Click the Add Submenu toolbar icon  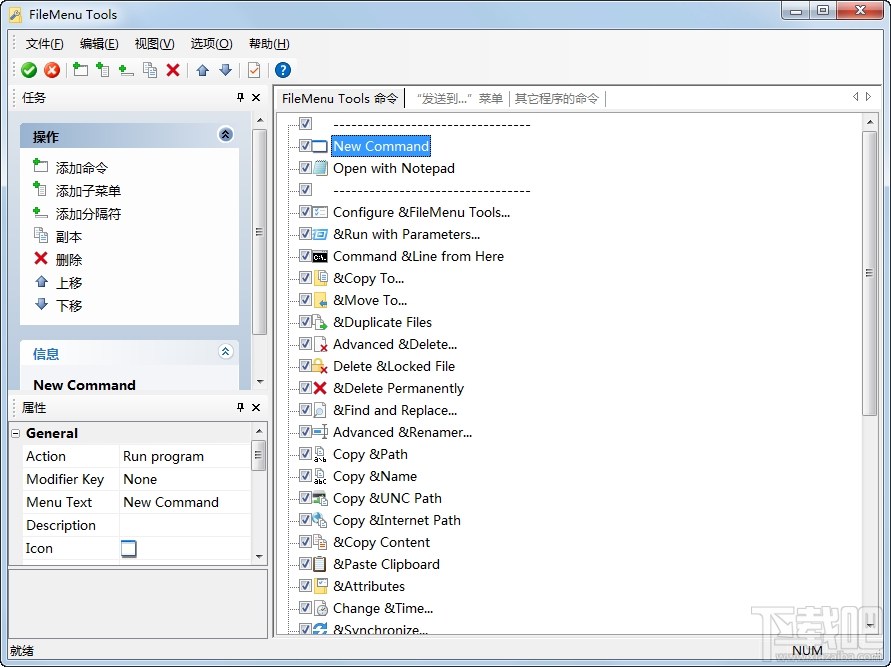pyautogui.click(x=103, y=70)
